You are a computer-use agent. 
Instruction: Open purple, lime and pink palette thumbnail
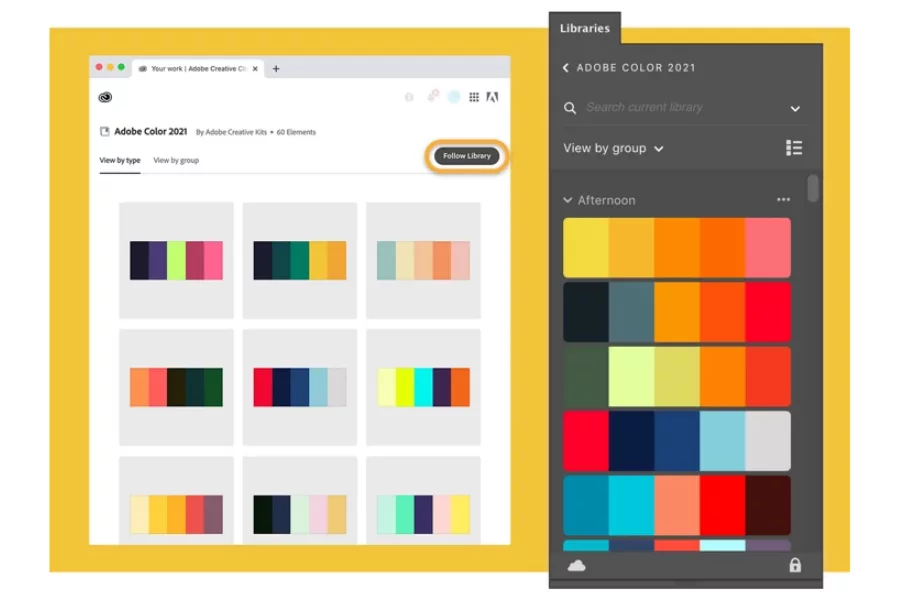click(x=176, y=261)
